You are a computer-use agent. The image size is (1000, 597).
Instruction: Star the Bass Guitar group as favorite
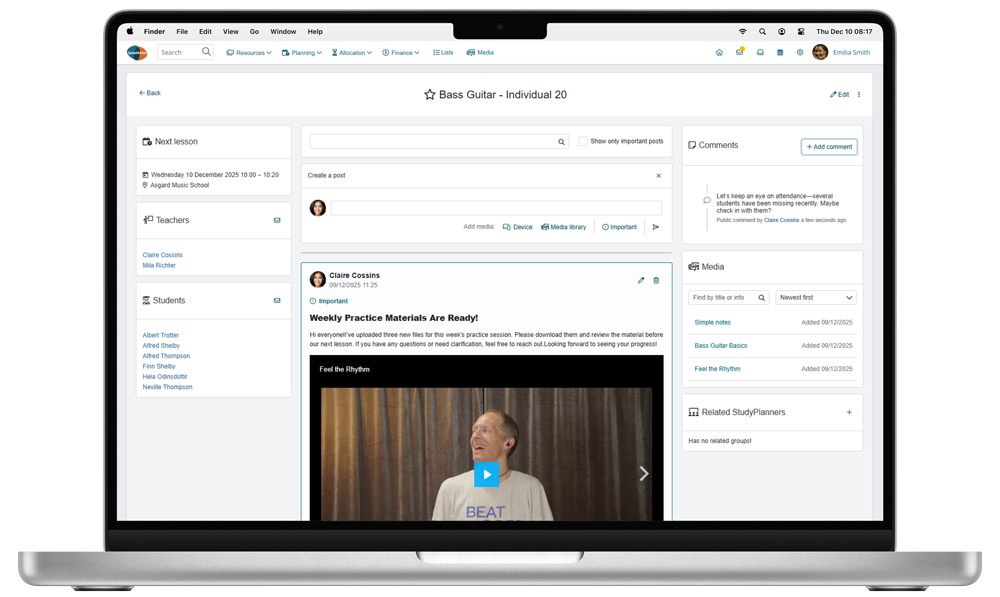point(430,94)
